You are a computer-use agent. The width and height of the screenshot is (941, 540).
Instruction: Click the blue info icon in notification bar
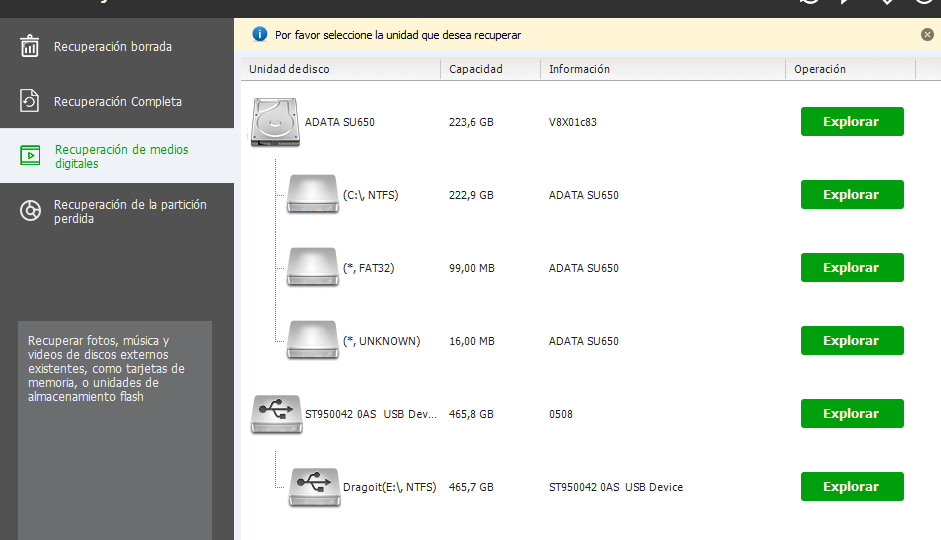pyautogui.click(x=259, y=34)
